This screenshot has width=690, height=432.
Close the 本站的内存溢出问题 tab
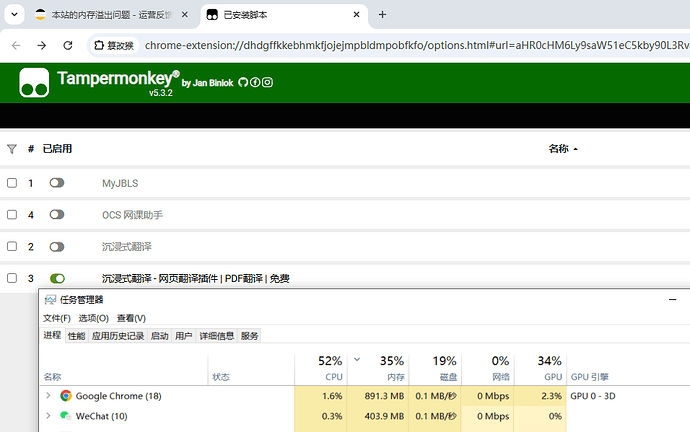pyautogui.click(x=185, y=15)
